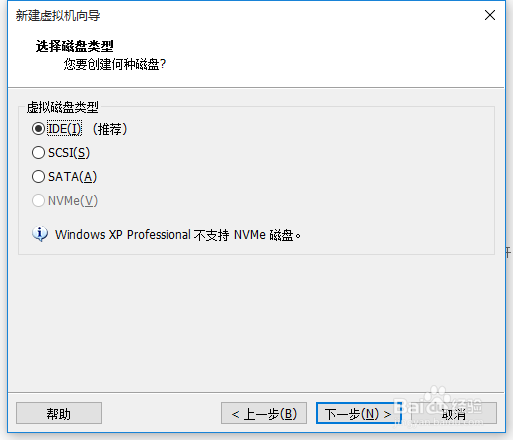Viewport: 513px width, 440px height.
Task: Close the 新建虚拟机向导 dialog
Action: point(490,15)
